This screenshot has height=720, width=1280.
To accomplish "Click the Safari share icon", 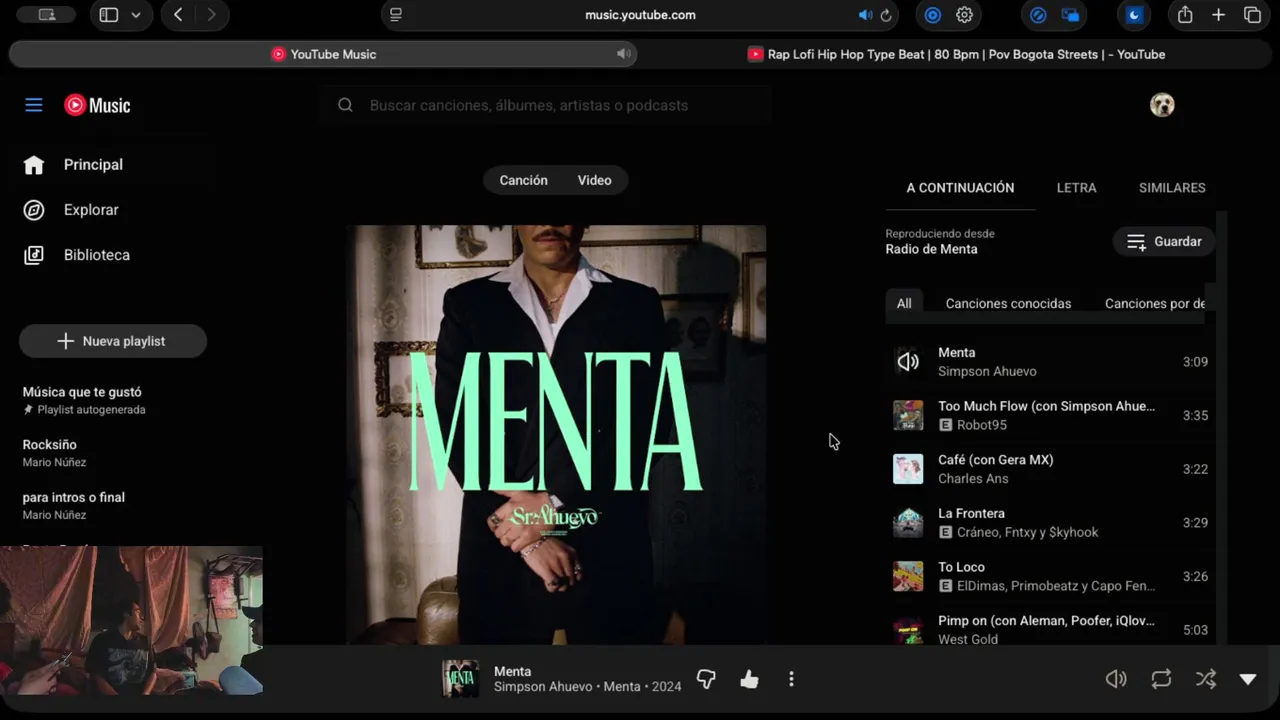I will tap(1185, 15).
